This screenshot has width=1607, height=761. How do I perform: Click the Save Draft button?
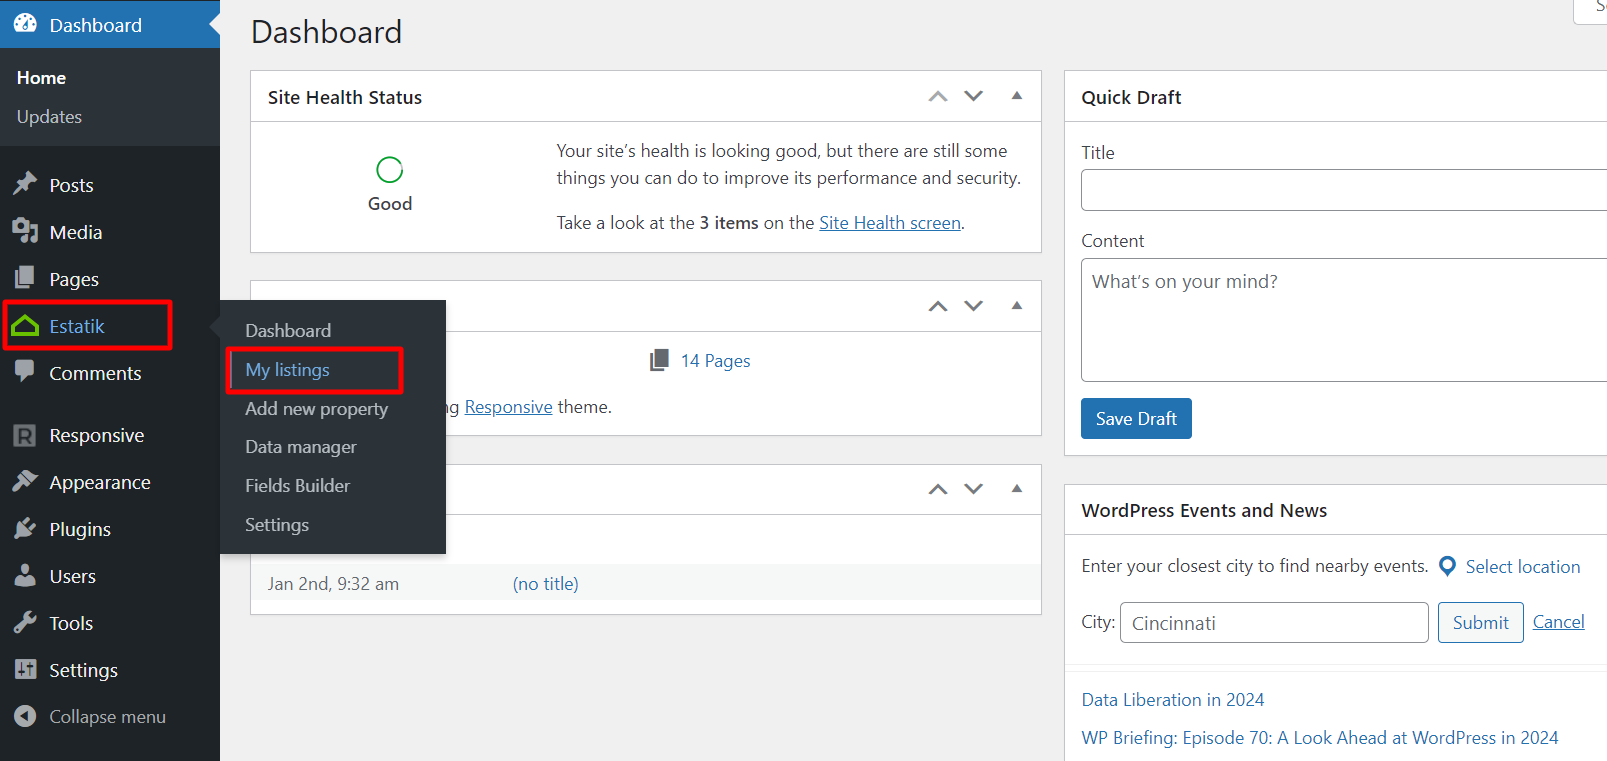tap(1136, 419)
